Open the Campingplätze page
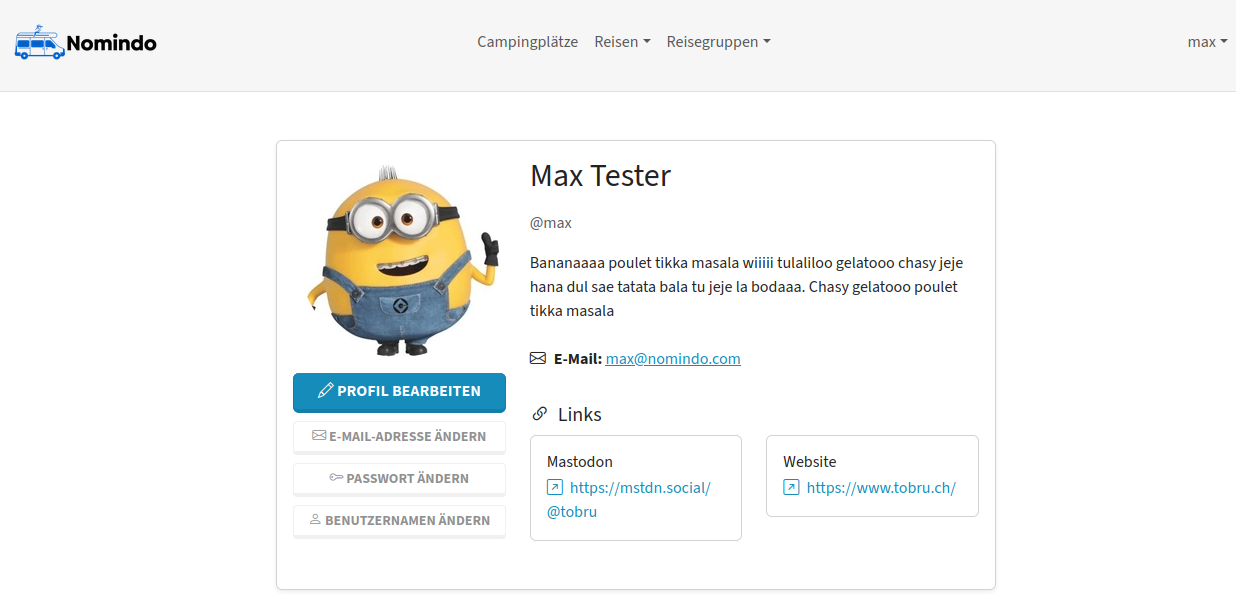This screenshot has height=608, width=1236. click(527, 42)
